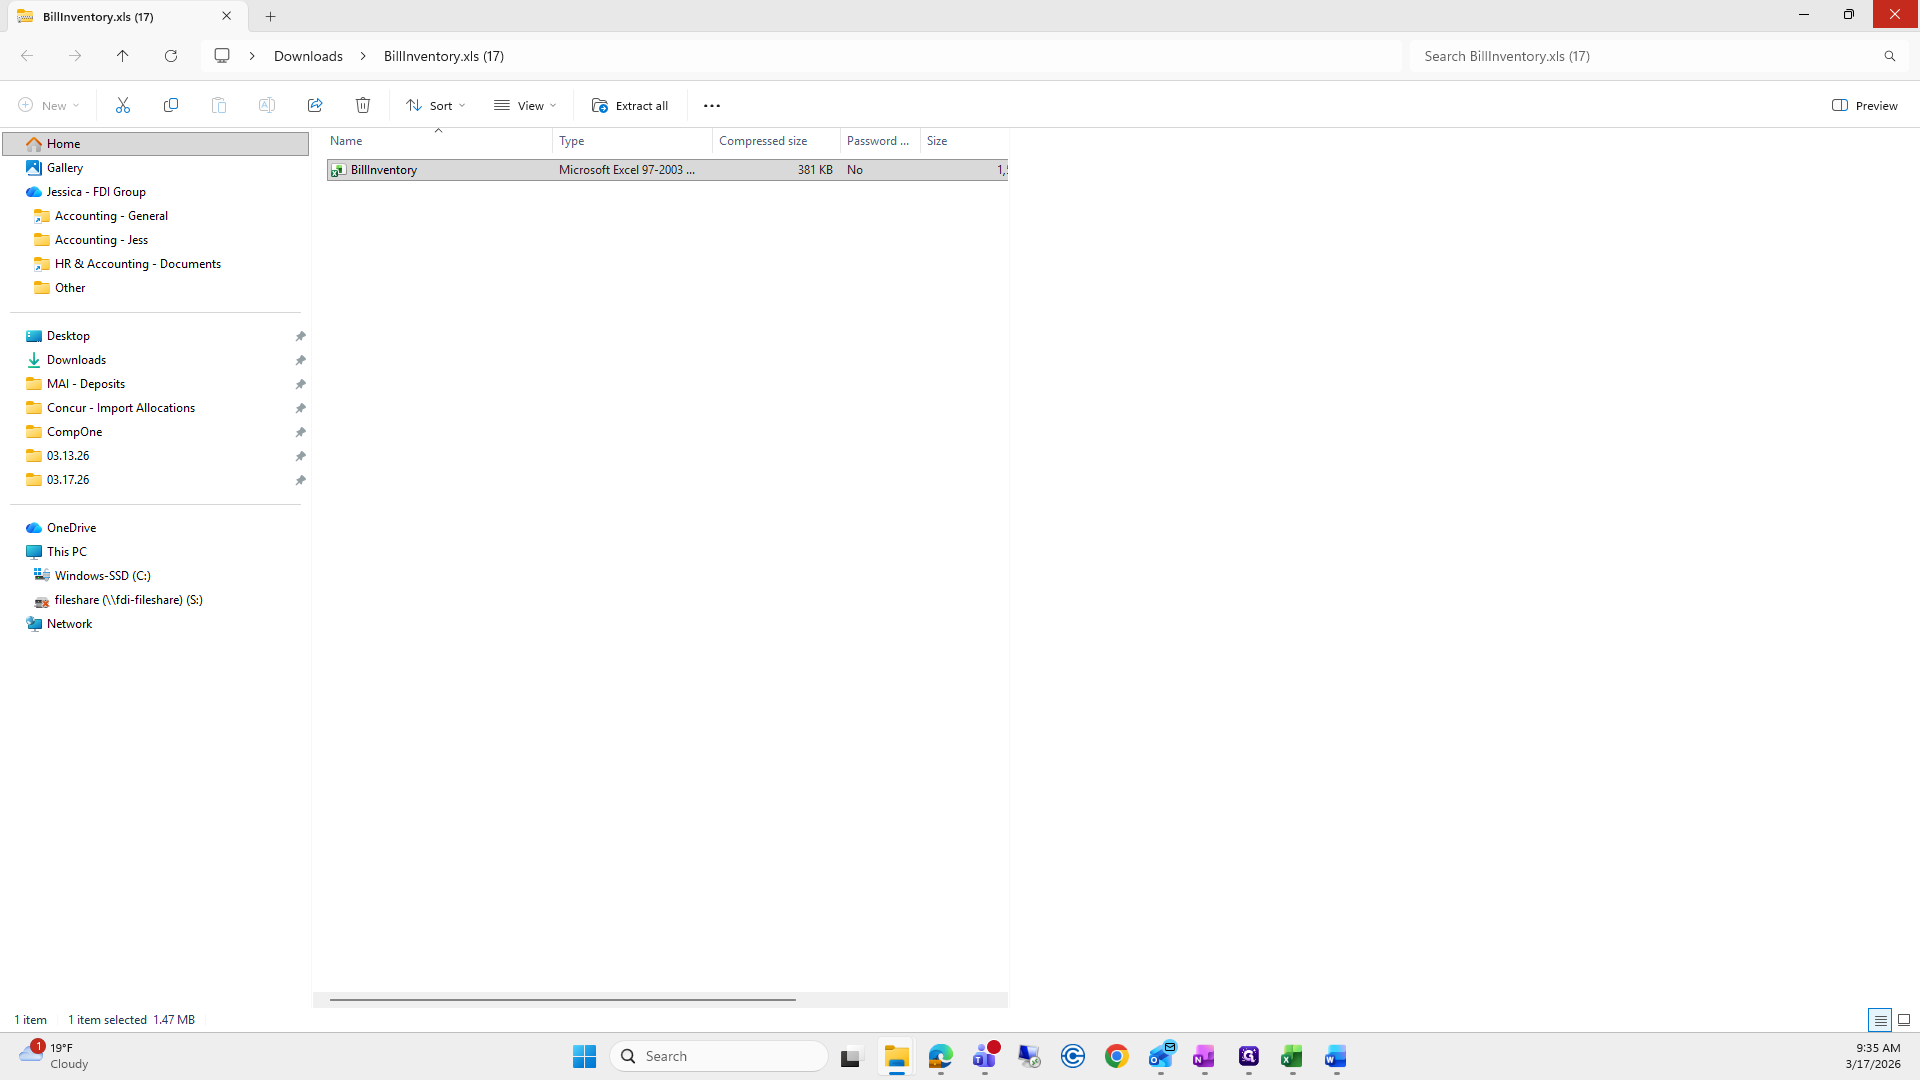Toggle the Preview pane
Image resolution: width=1920 pixels, height=1080 pixels.
tap(1864, 105)
